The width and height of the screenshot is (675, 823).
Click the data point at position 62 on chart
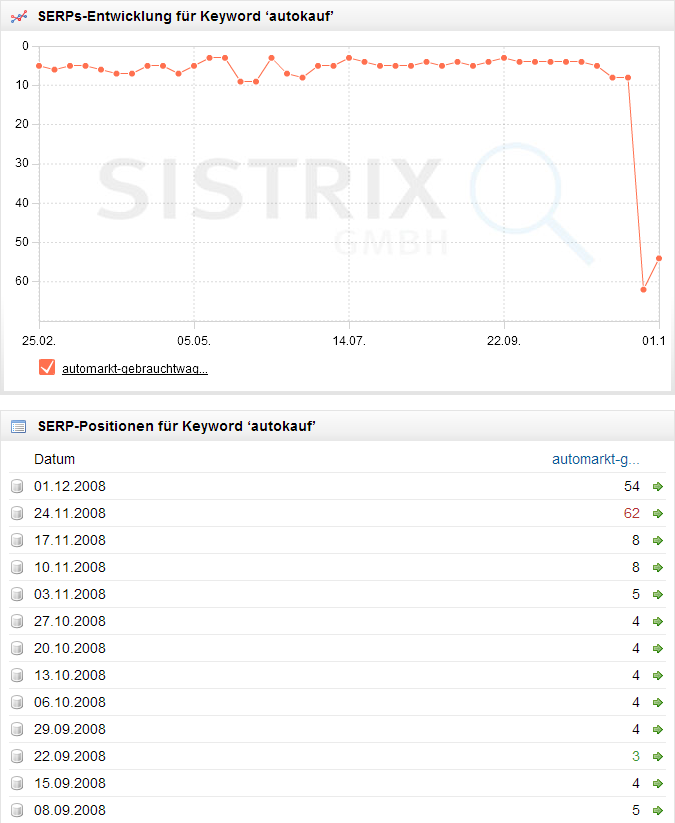[643, 290]
